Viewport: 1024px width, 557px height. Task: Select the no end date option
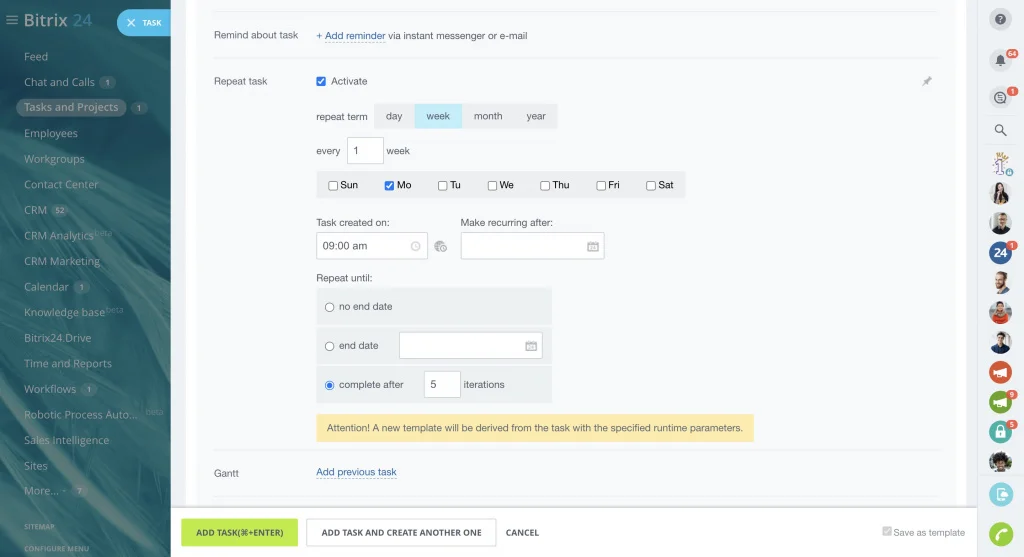pyautogui.click(x=330, y=307)
